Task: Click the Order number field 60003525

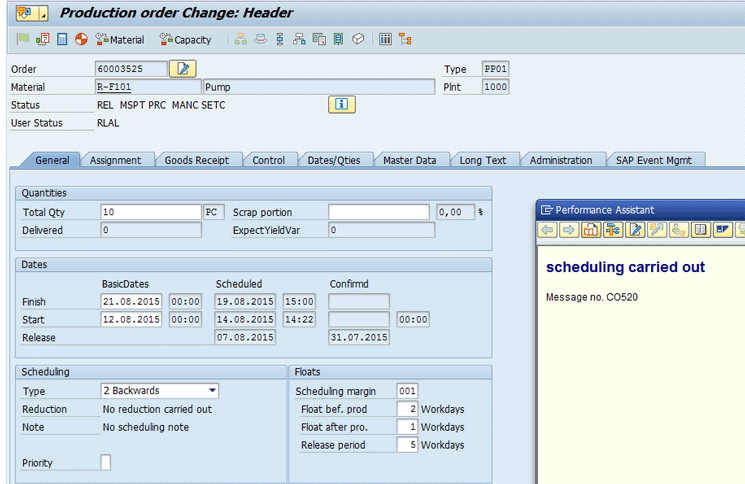Action: point(131,69)
